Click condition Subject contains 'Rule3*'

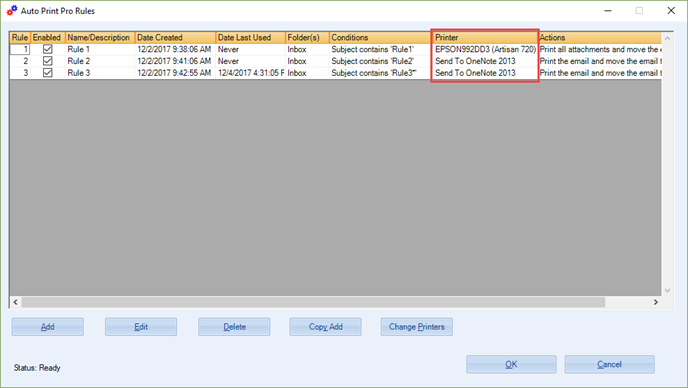coord(380,73)
